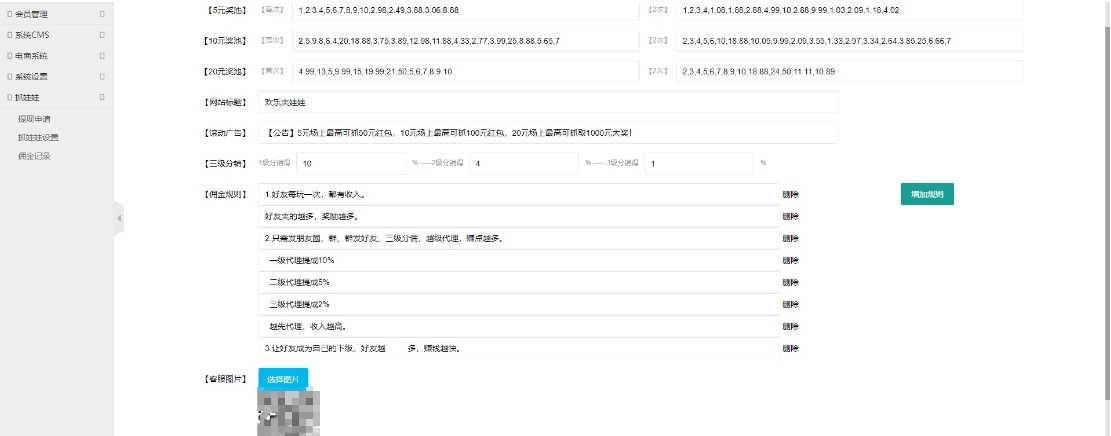This screenshot has height=436, width=1111.
Task: Delete the rule 一级代理提成10%
Action: click(x=790, y=261)
